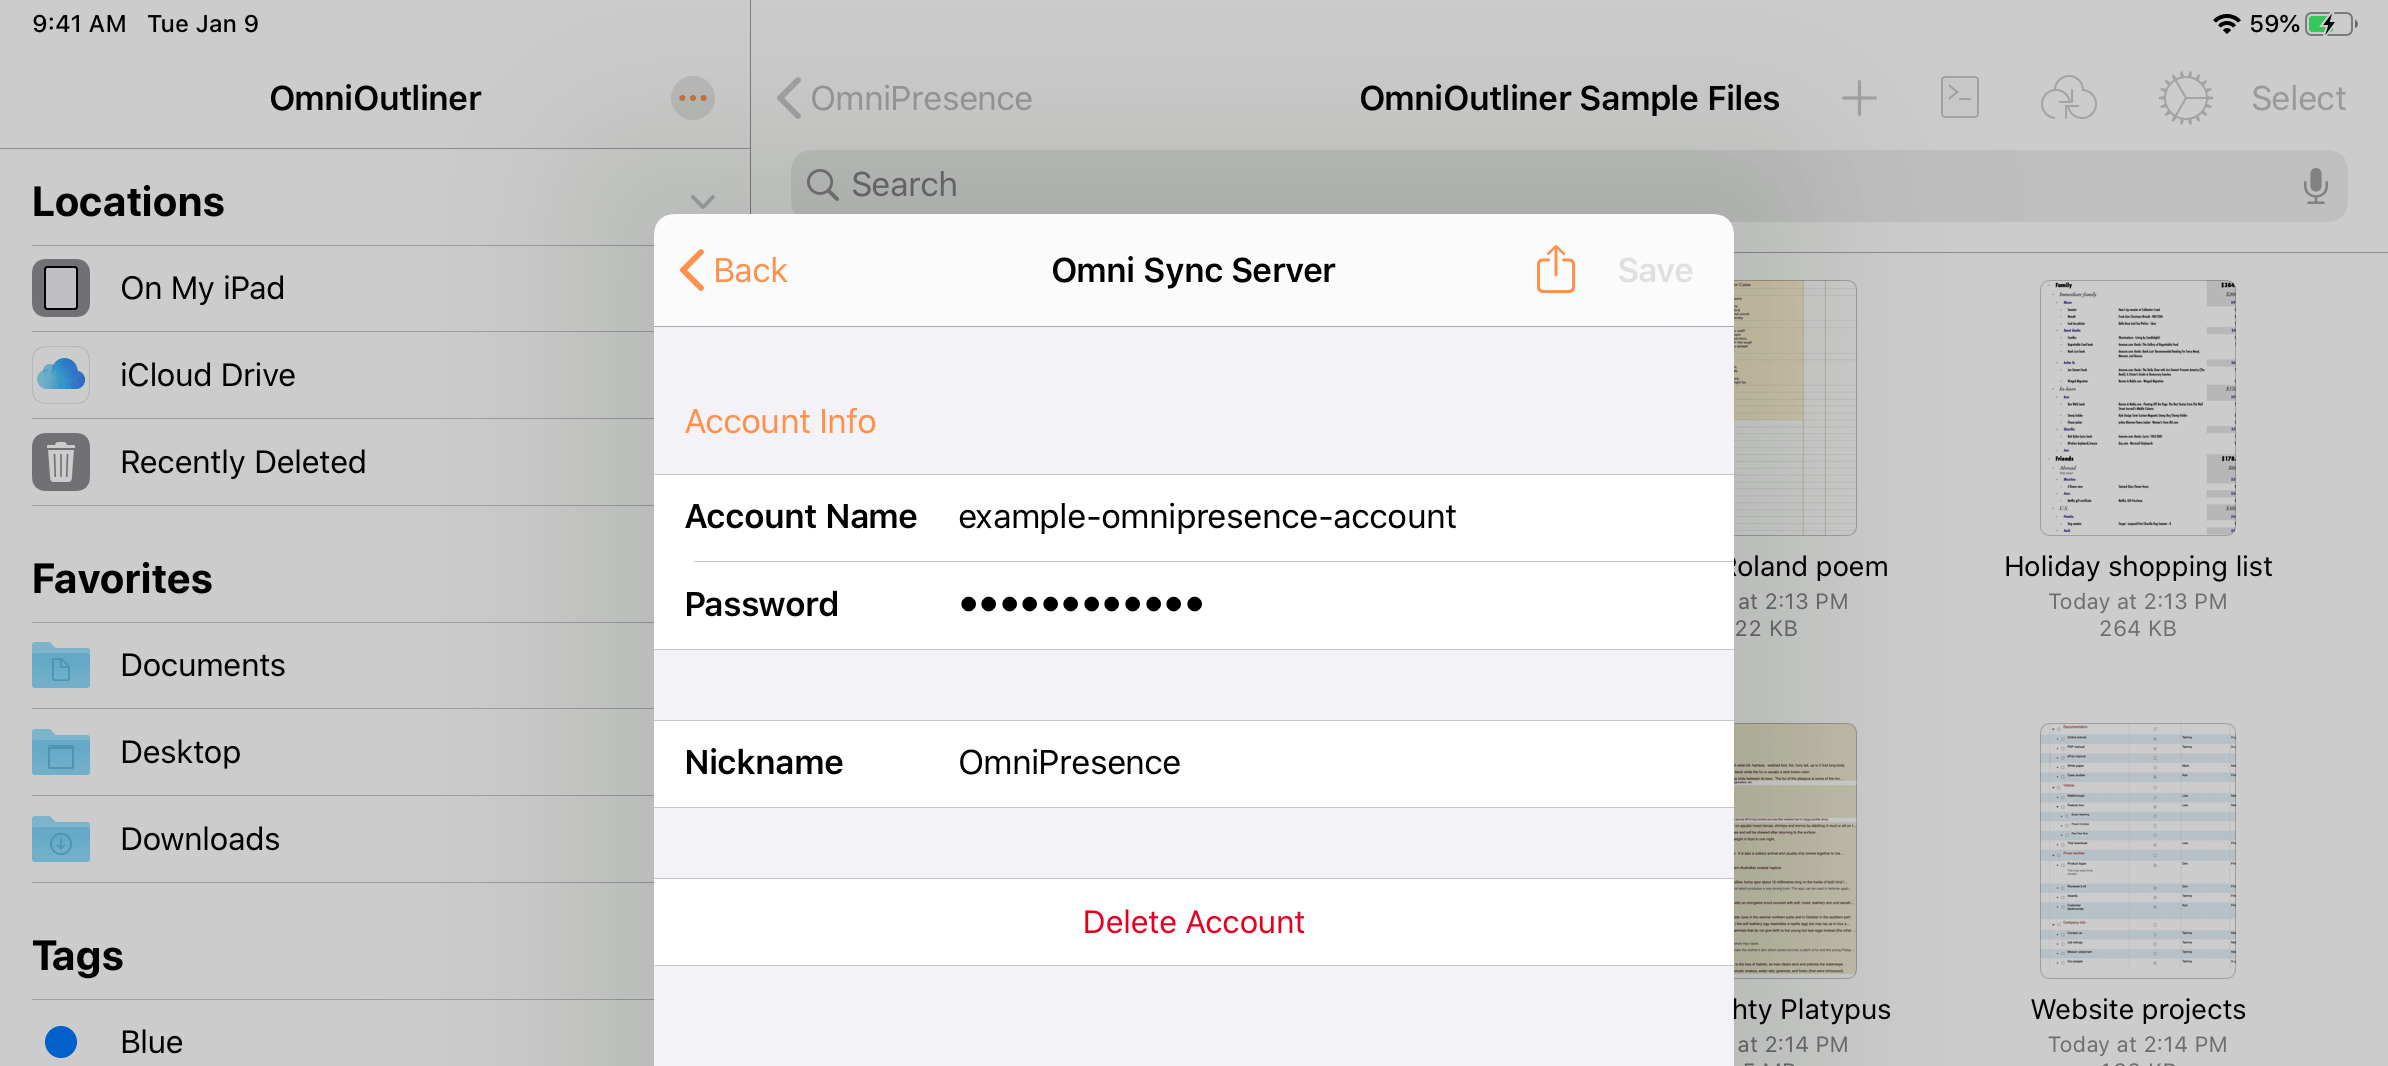The height and width of the screenshot is (1066, 2388).
Task: Tap Save in Omni Sync Server dialog
Action: pos(1655,270)
